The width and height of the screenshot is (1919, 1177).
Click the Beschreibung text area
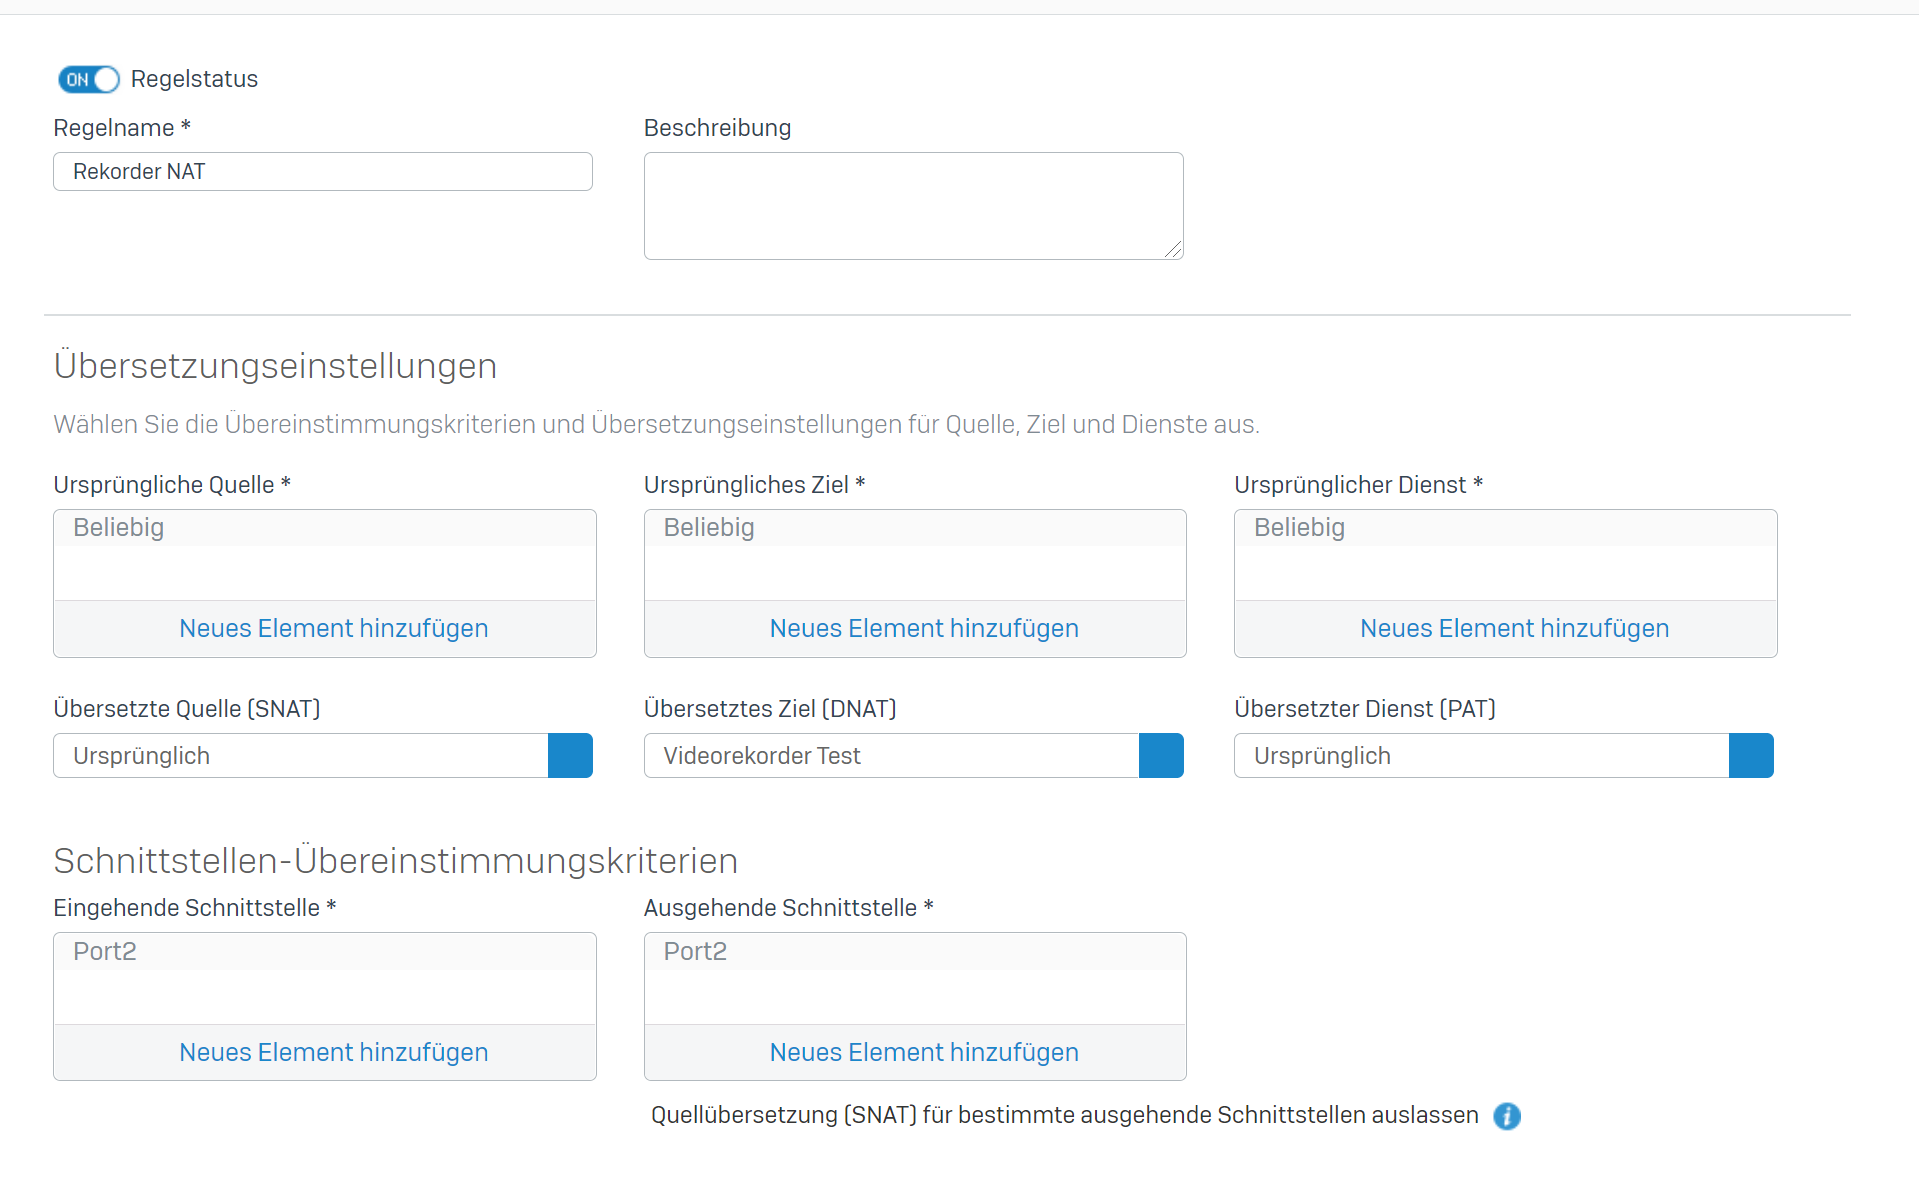[x=913, y=206]
